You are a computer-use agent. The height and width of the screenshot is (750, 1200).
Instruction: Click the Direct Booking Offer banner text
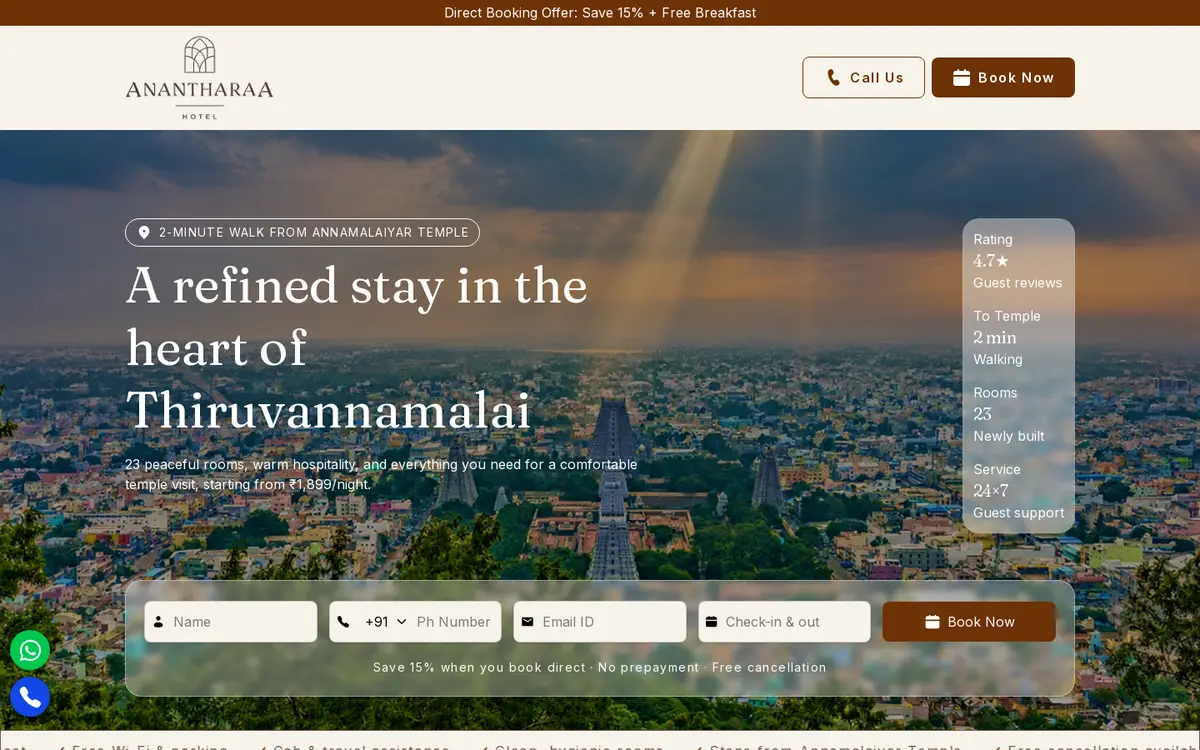pos(600,13)
